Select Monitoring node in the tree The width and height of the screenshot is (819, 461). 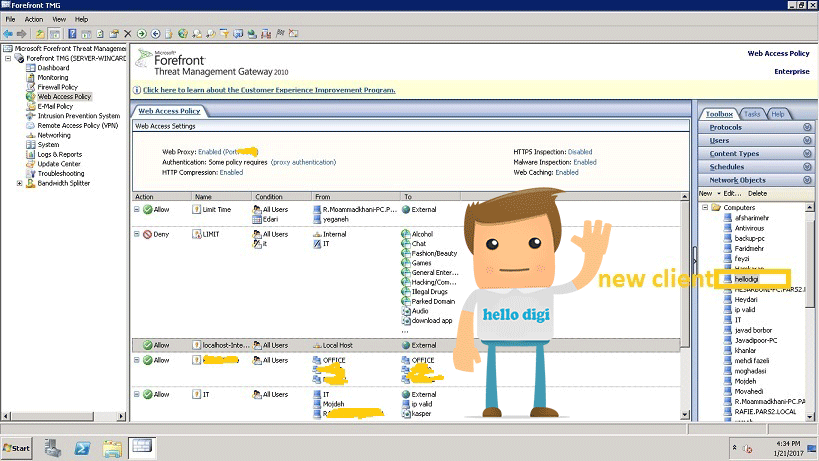coord(53,77)
